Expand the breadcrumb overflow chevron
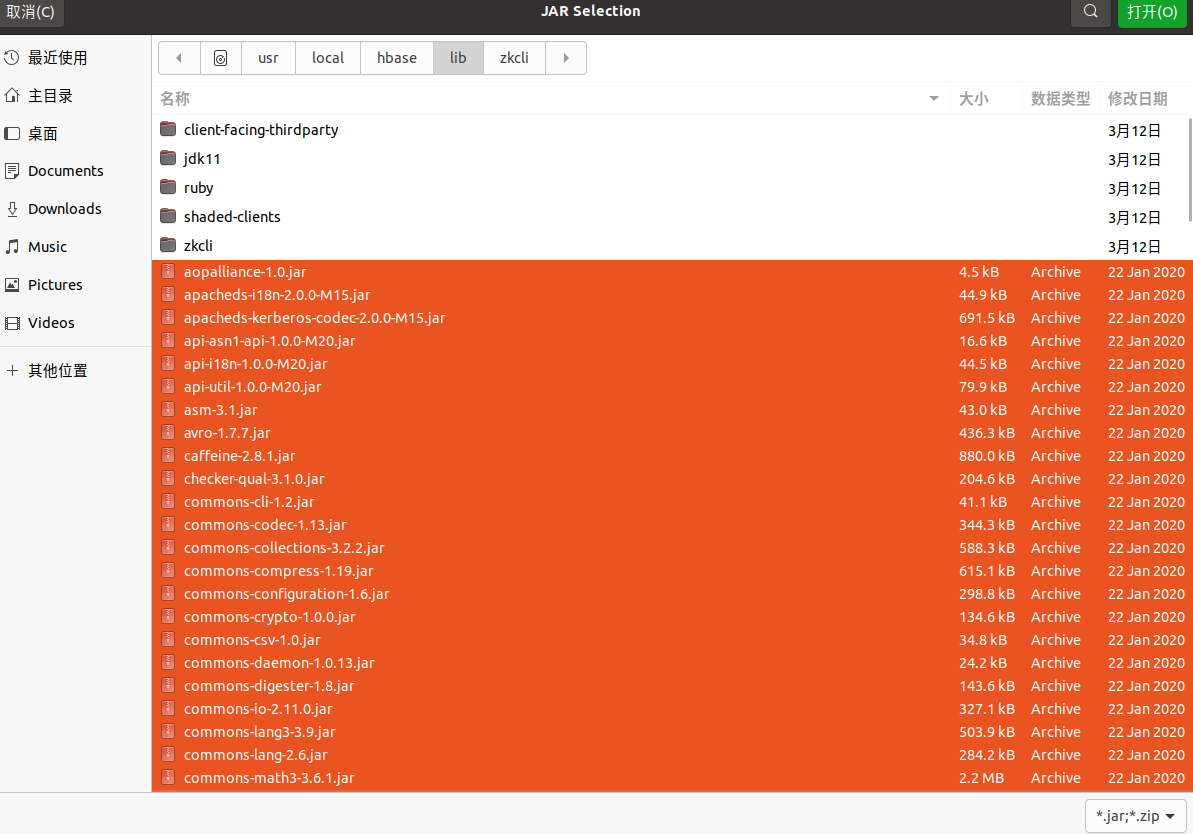Screen dimensions: 1193x834 [x=565, y=58]
